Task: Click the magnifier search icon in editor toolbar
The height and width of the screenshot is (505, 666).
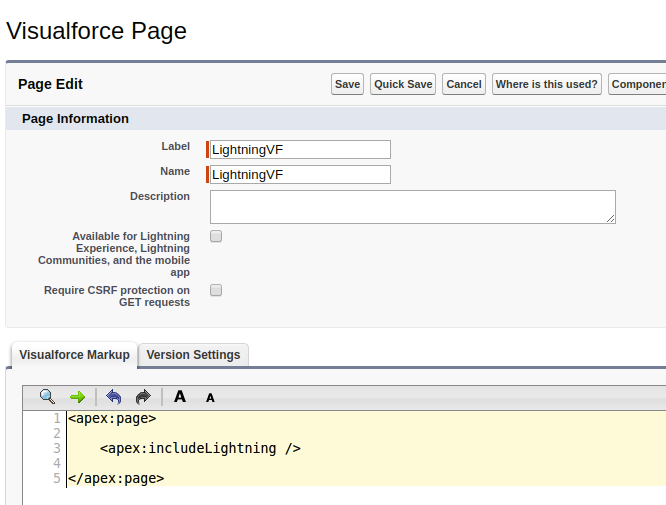Action: click(47, 397)
